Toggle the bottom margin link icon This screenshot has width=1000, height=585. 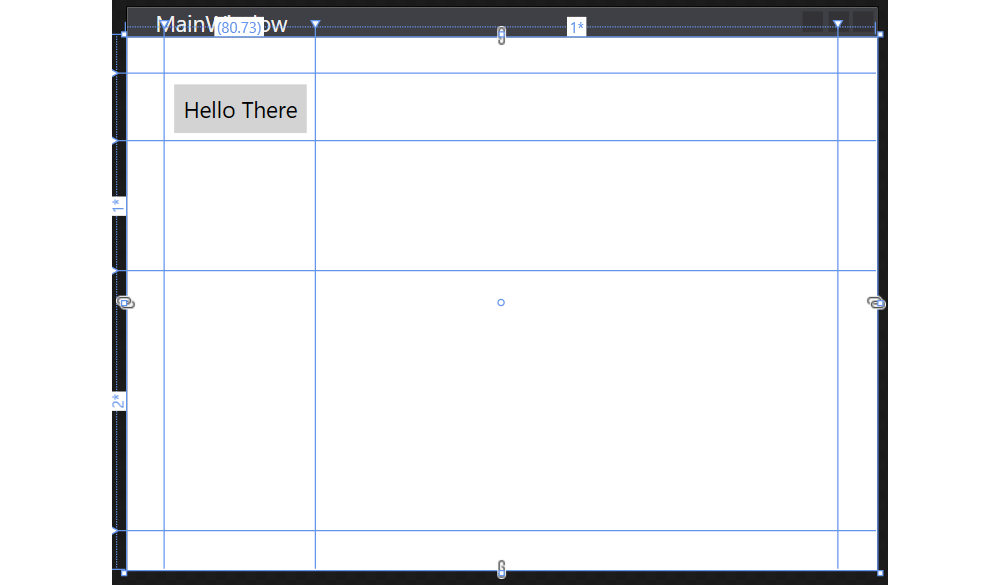(501, 568)
